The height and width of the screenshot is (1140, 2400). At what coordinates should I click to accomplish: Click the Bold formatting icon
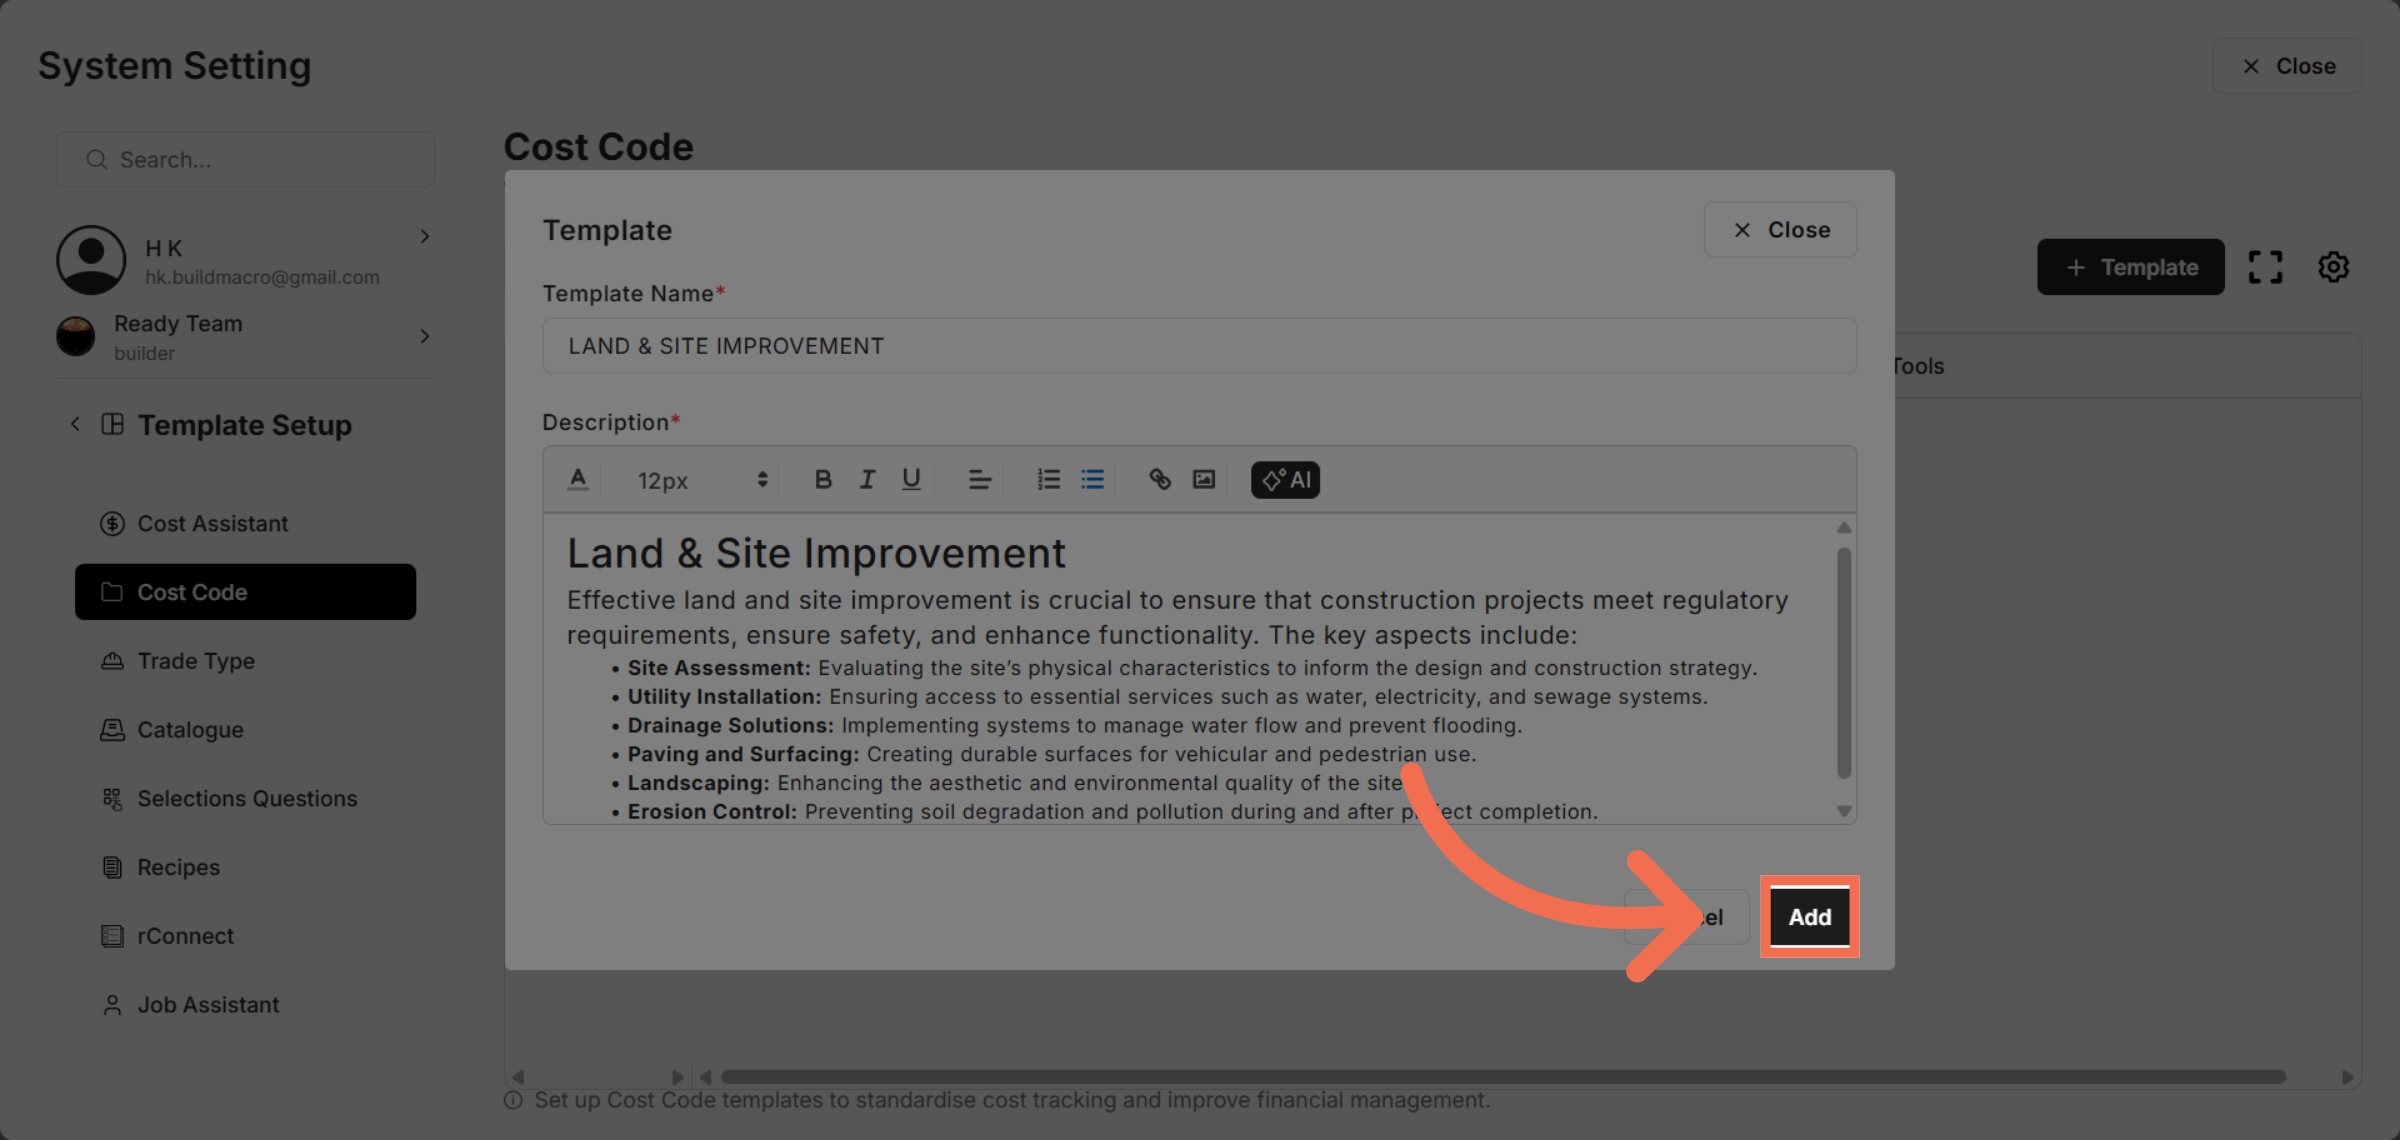[x=823, y=480]
